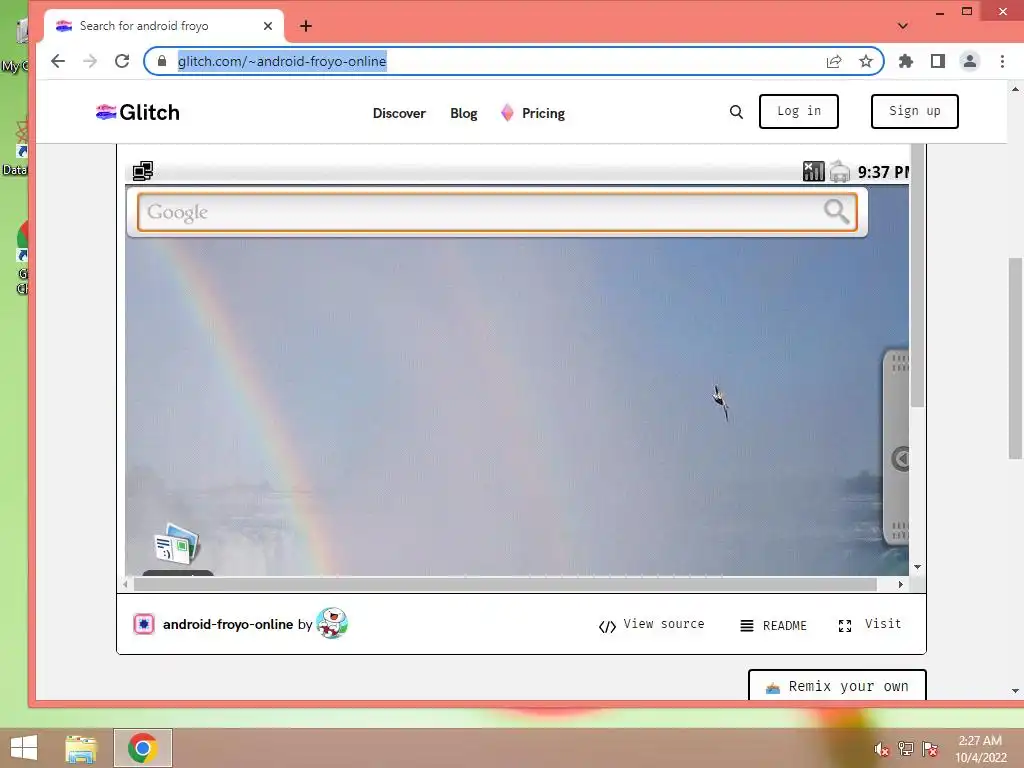Tap the Android app drawer side handle
1024x768 pixels.
pyautogui.click(x=896, y=447)
